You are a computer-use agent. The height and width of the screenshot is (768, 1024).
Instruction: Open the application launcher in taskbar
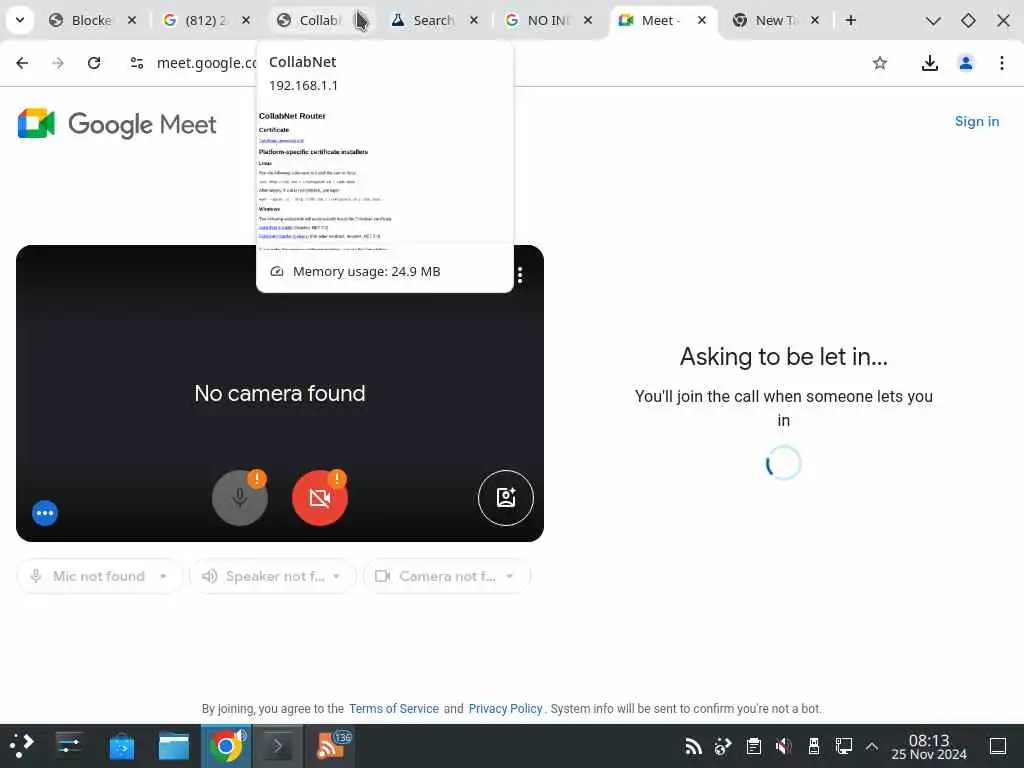(x=21, y=745)
